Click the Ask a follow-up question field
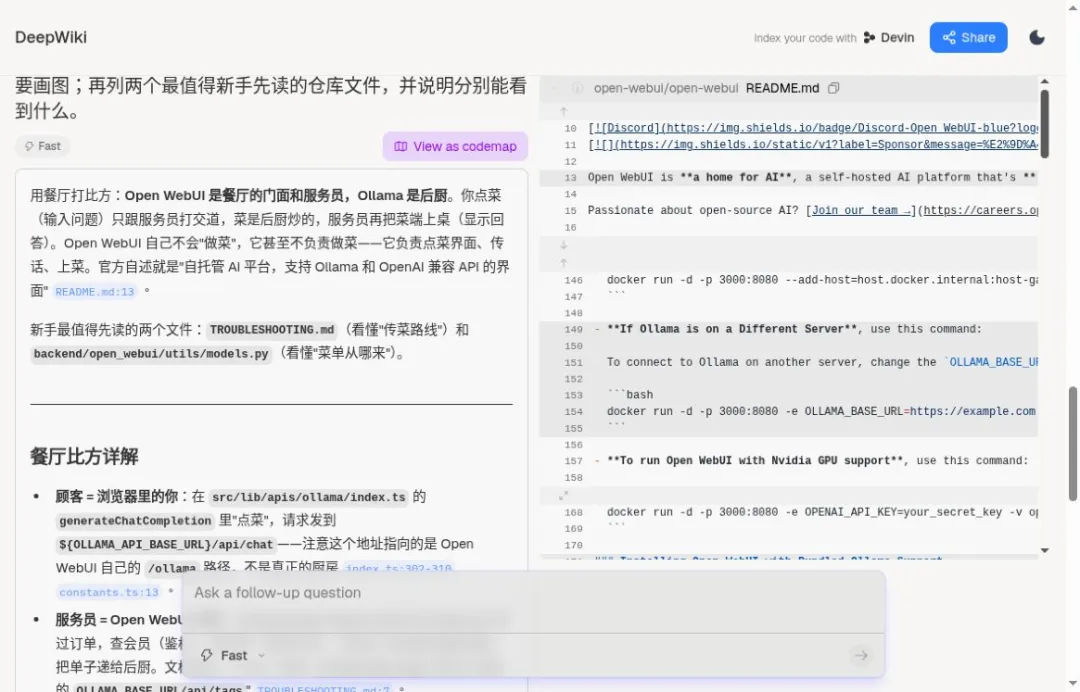Image resolution: width=1080 pixels, height=692 pixels. tap(533, 593)
